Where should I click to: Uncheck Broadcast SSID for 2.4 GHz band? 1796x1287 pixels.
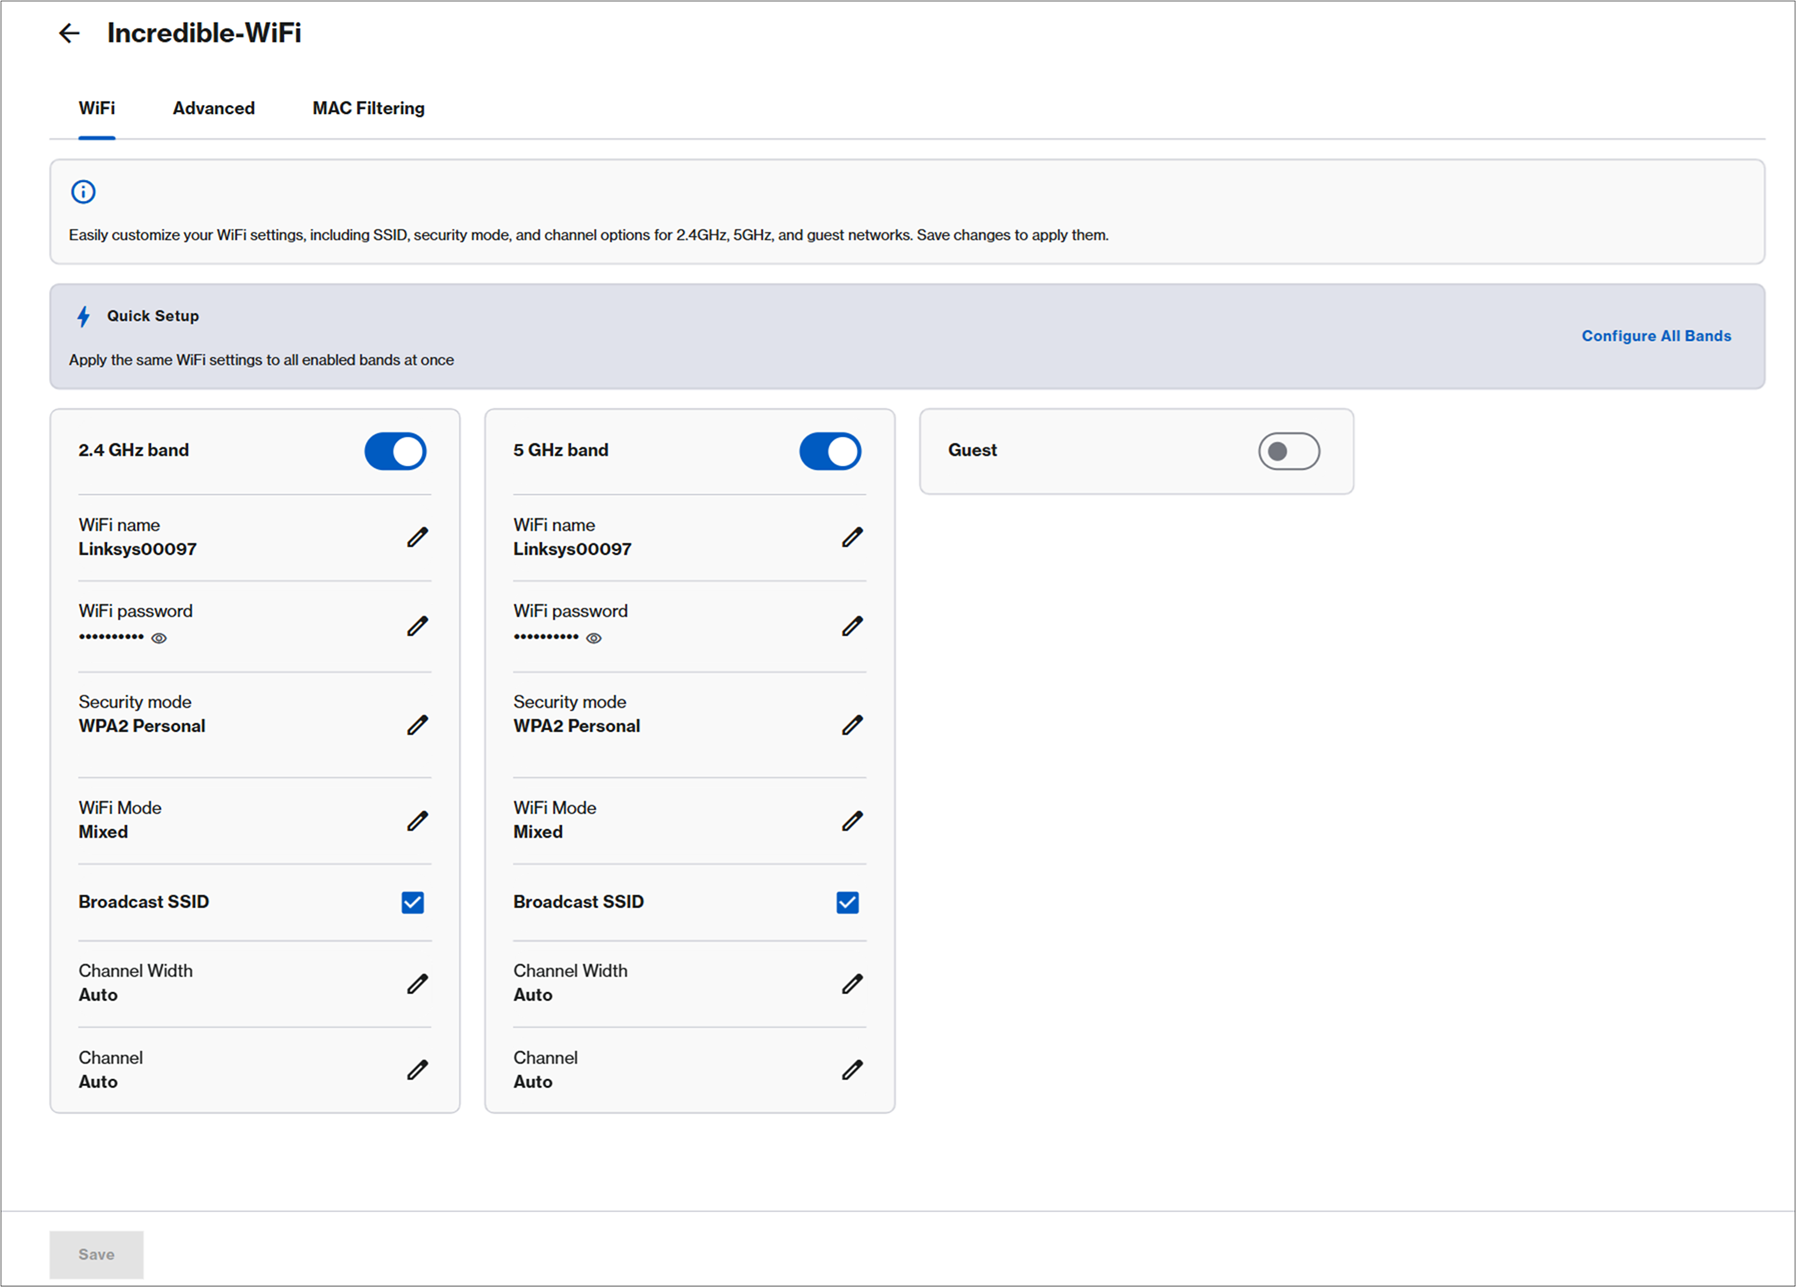(x=412, y=902)
